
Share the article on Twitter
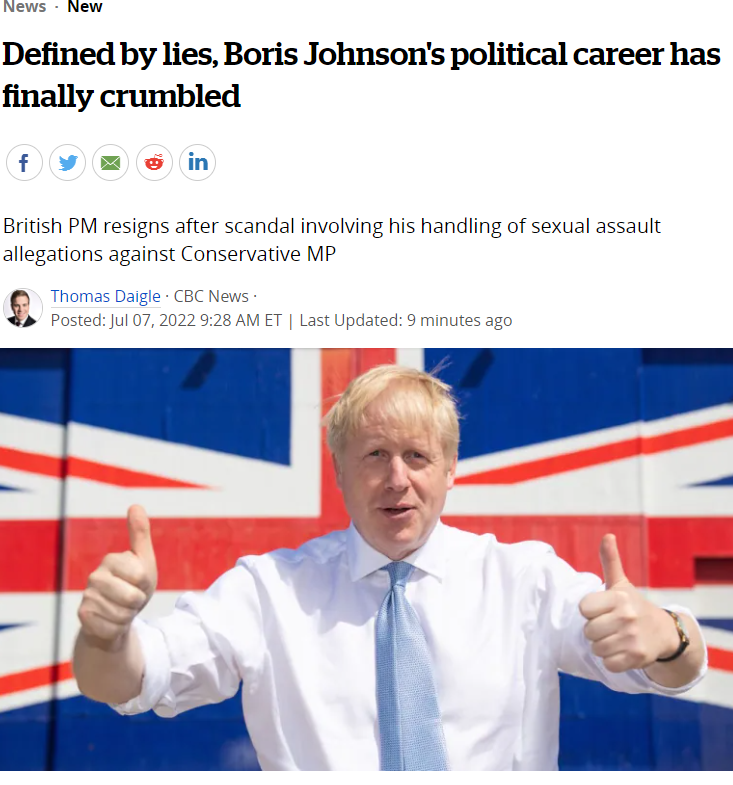(x=68, y=163)
